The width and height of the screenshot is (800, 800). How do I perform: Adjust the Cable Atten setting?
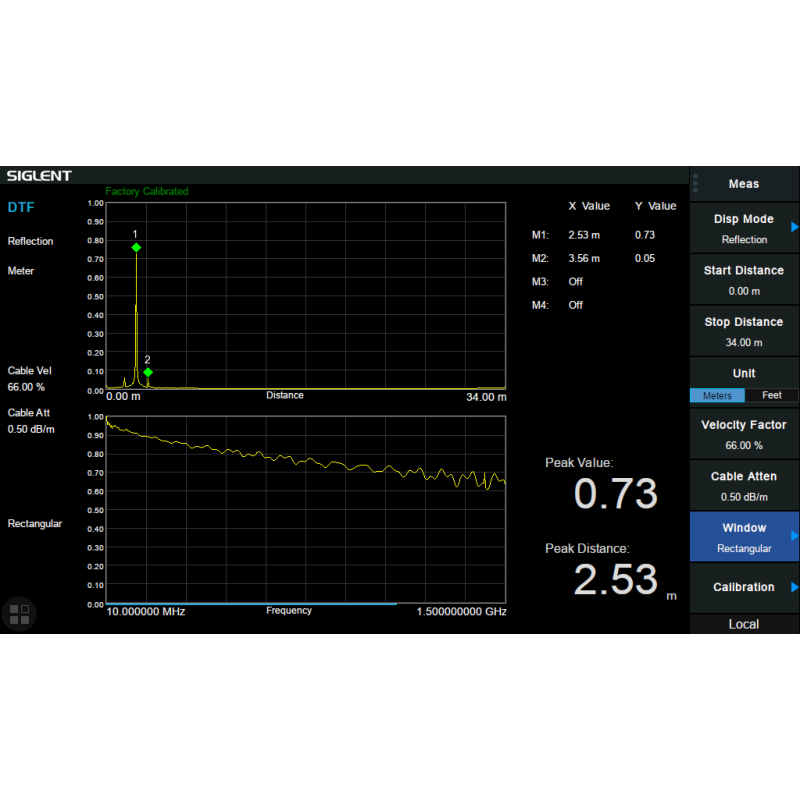pos(744,486)
